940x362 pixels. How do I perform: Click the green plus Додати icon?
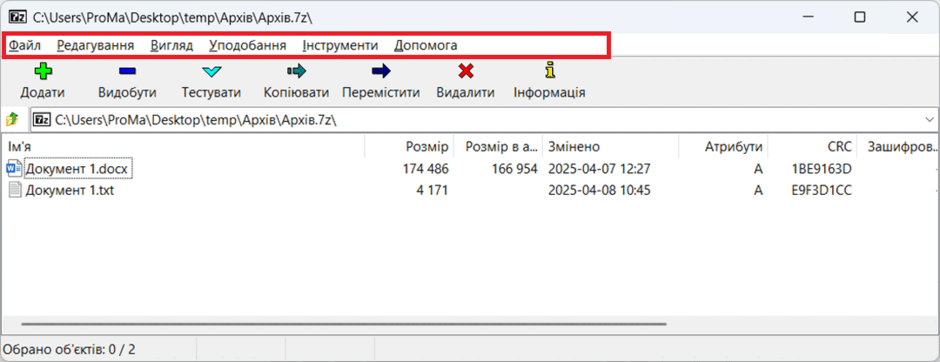click(43, 71)
